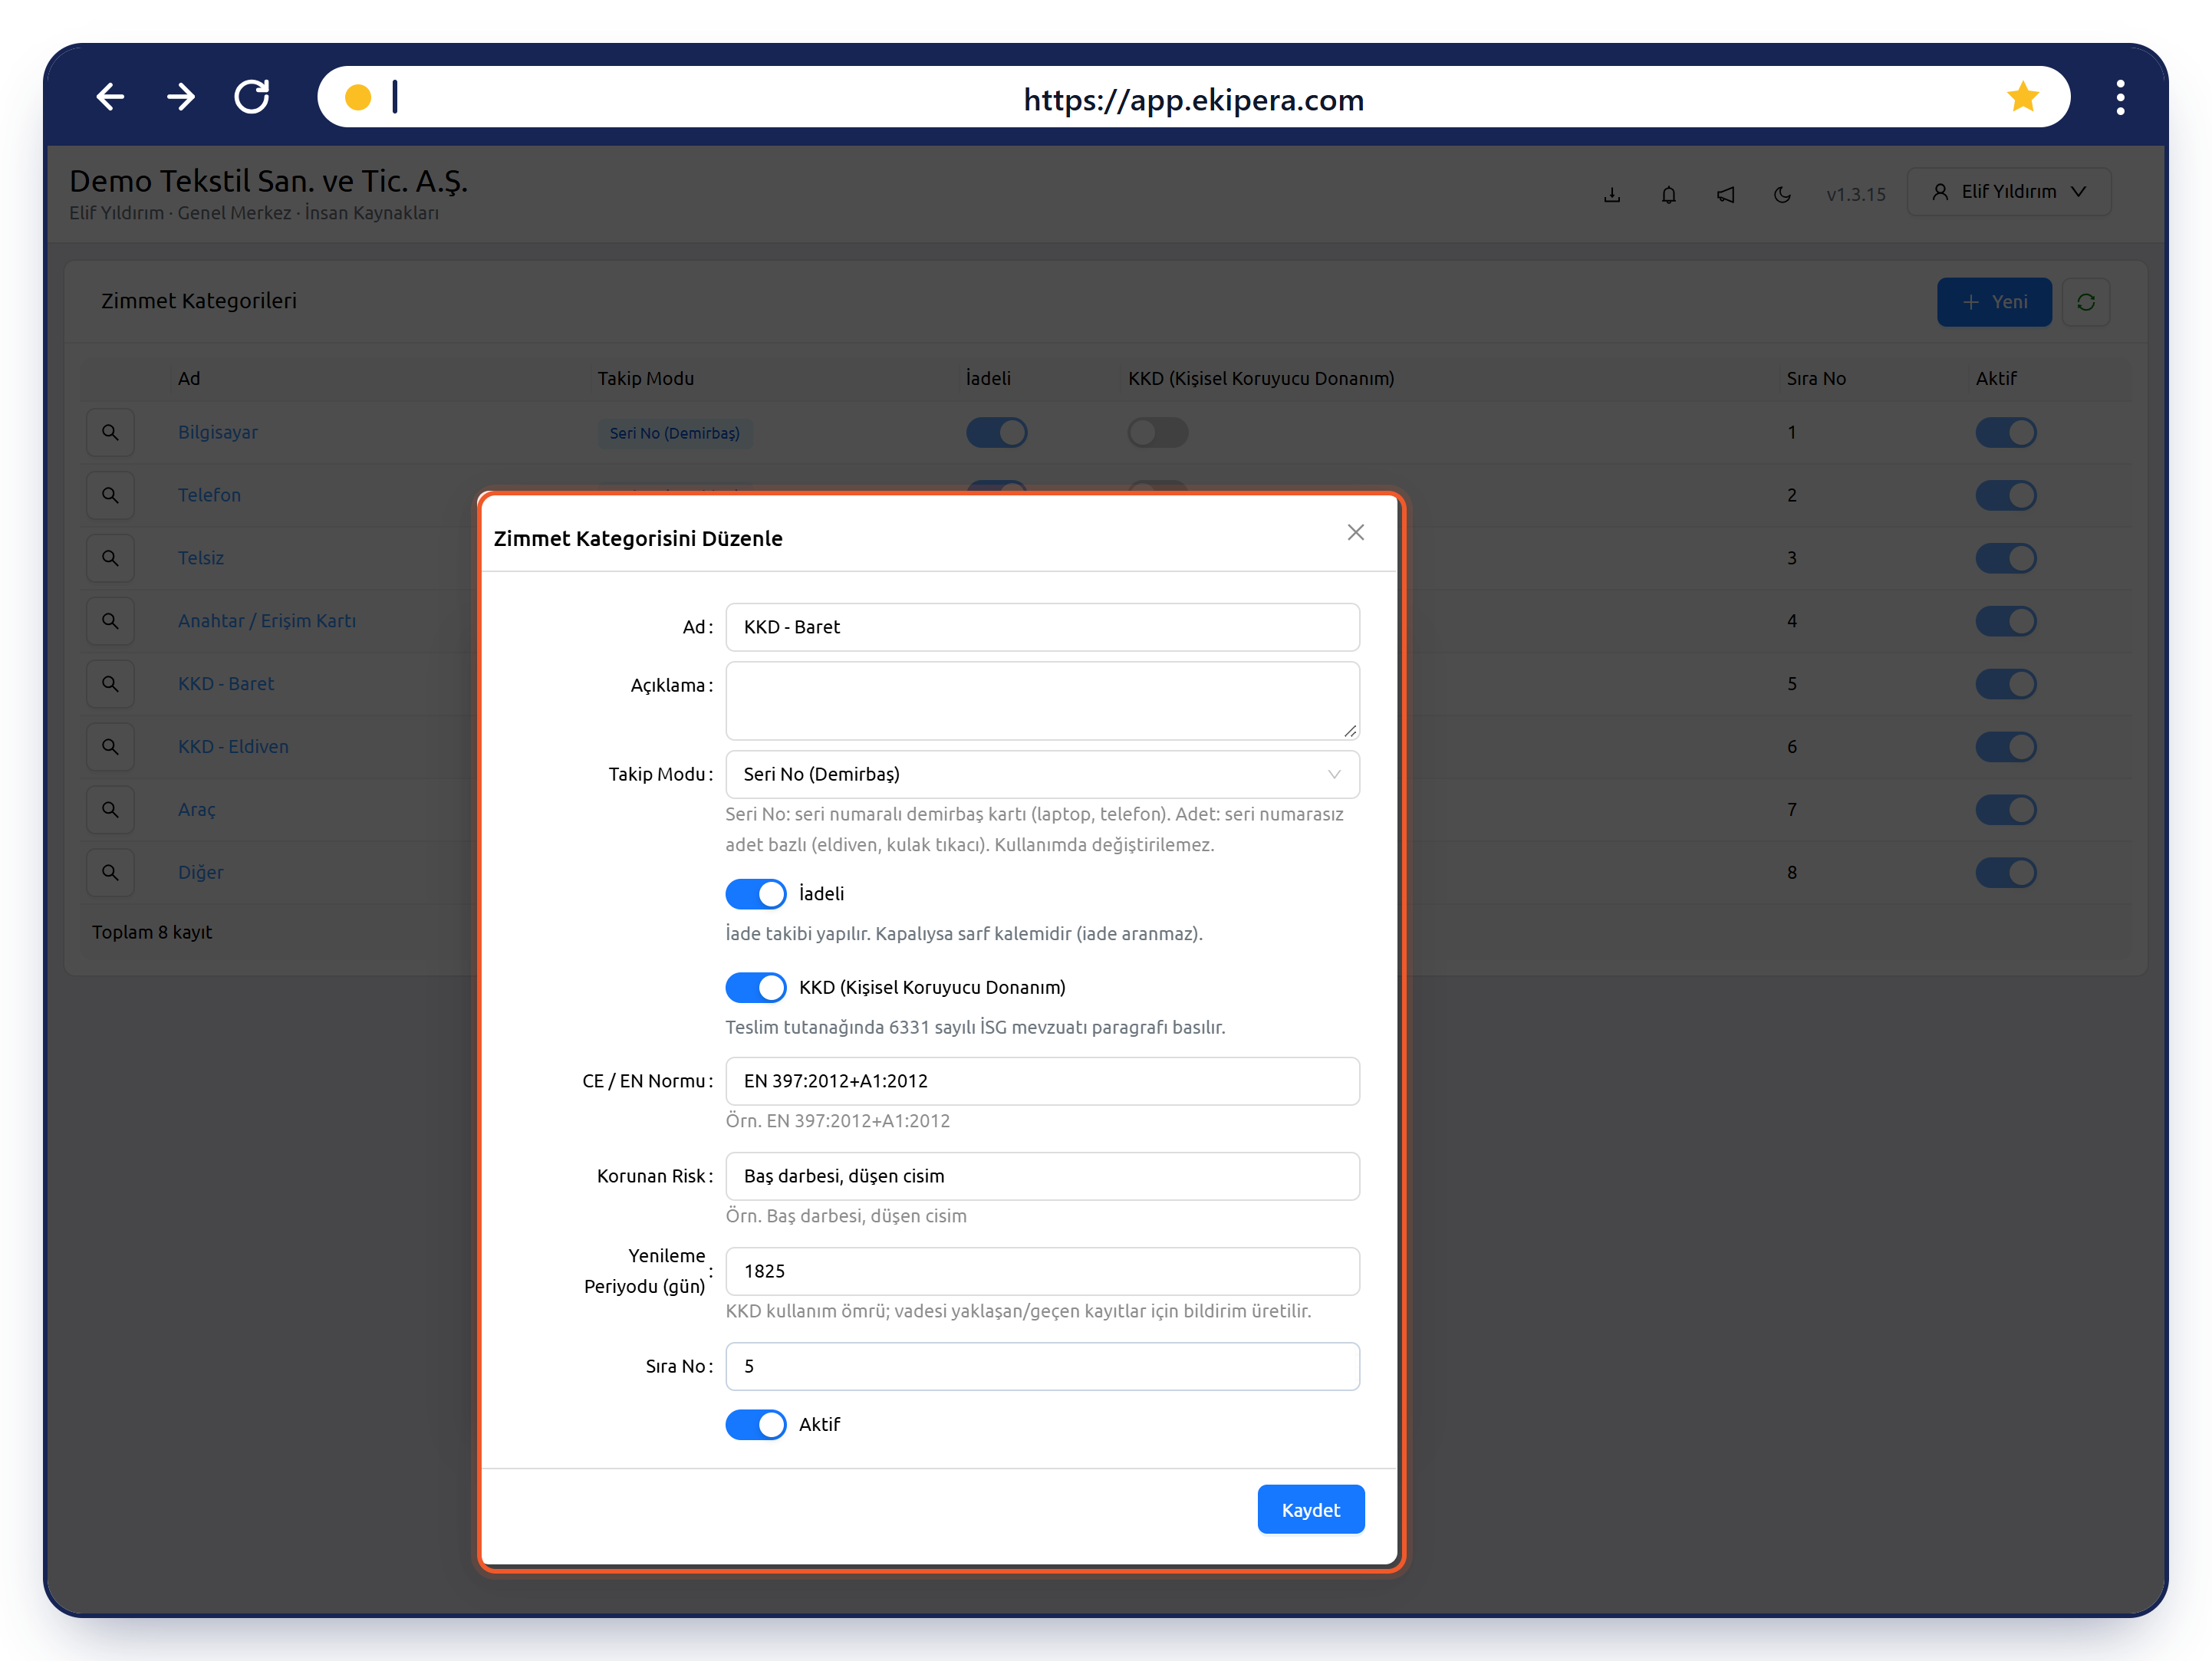Image resolution: width=2212 pixels, height=1661 pixels.
Task: Reload the page with the refresh icon
Action: click(x=252, y=97)
